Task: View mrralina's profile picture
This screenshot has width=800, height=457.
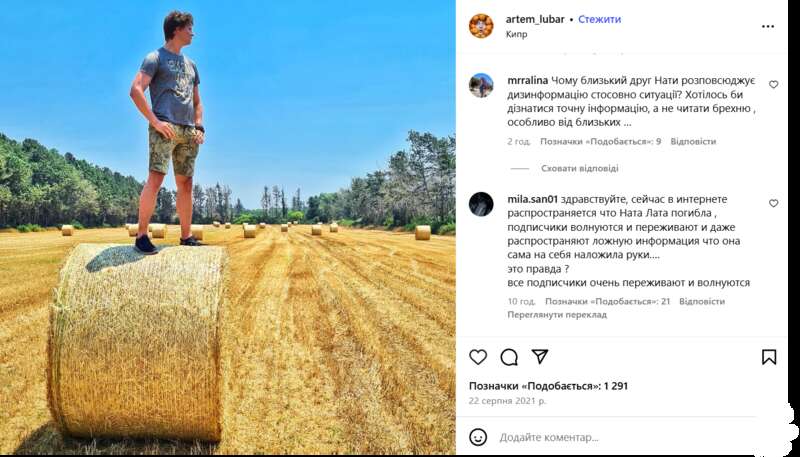Action: point(481,85)
